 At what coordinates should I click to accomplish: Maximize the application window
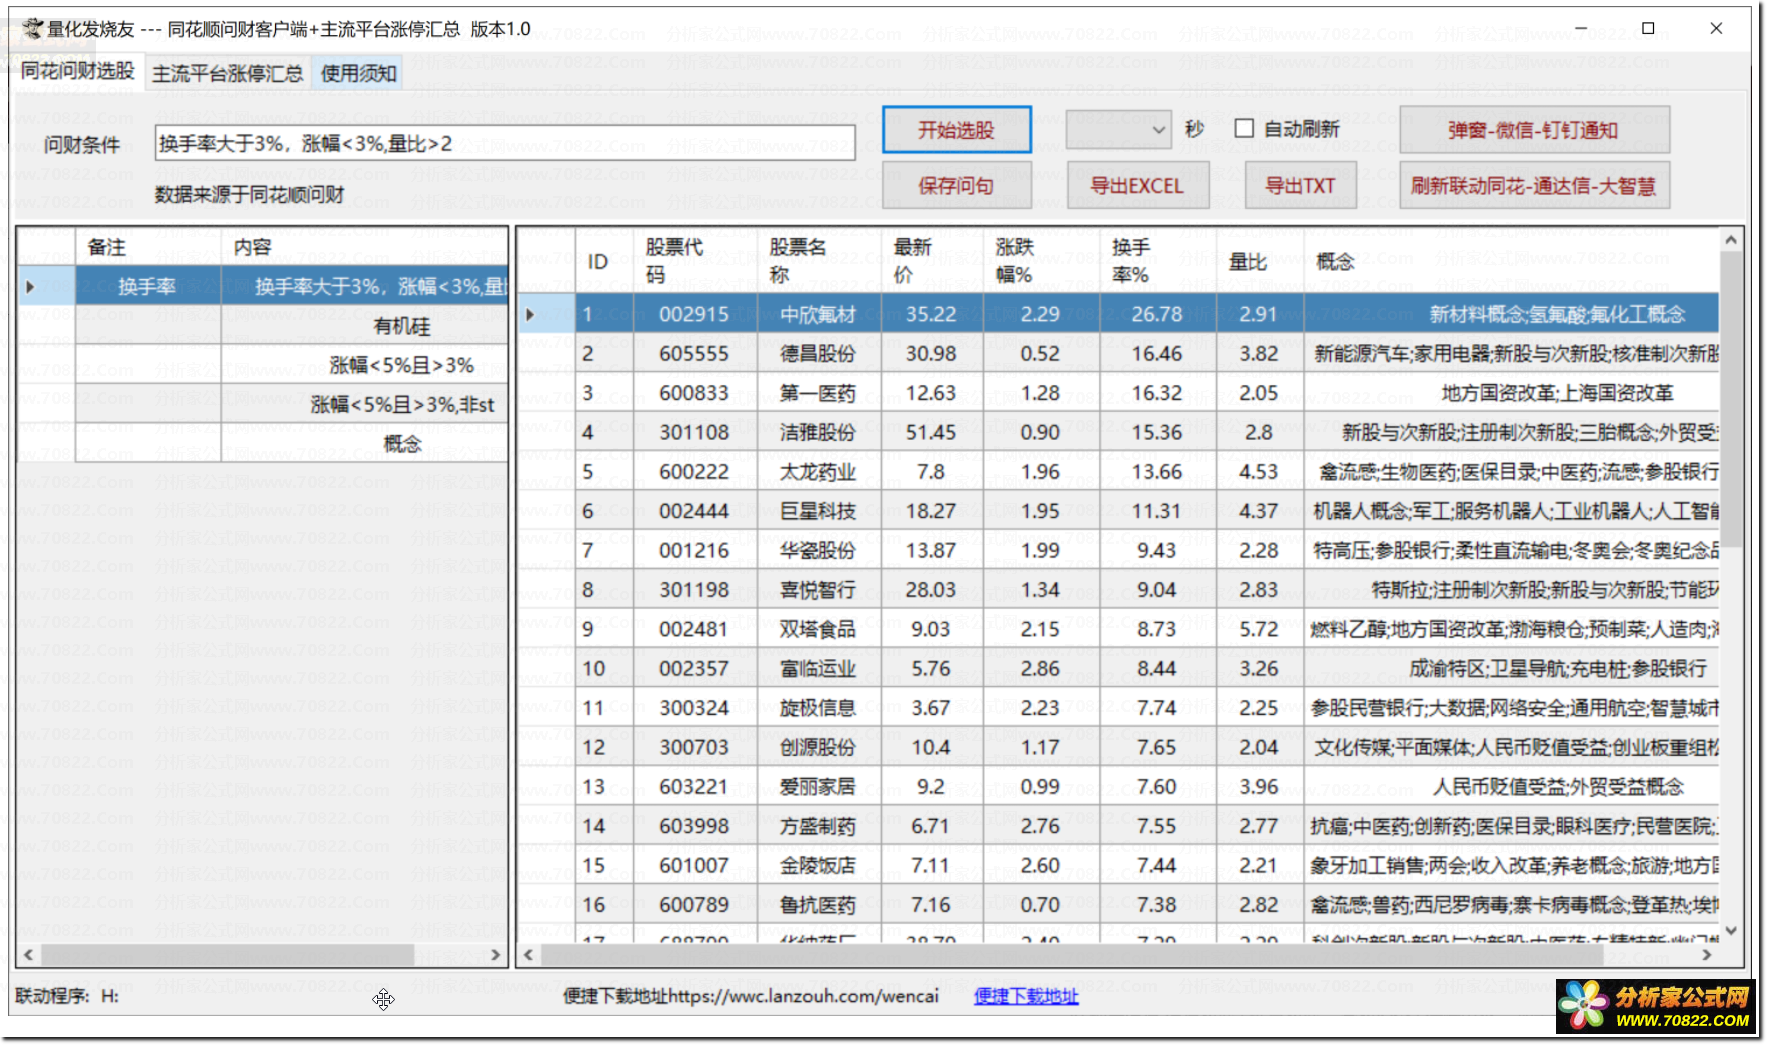pyautogui.click(x=1648, y=28)
